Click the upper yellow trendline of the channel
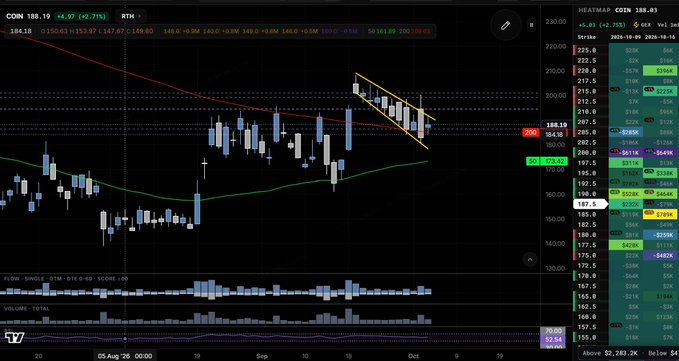 click(x=395, y=97)
